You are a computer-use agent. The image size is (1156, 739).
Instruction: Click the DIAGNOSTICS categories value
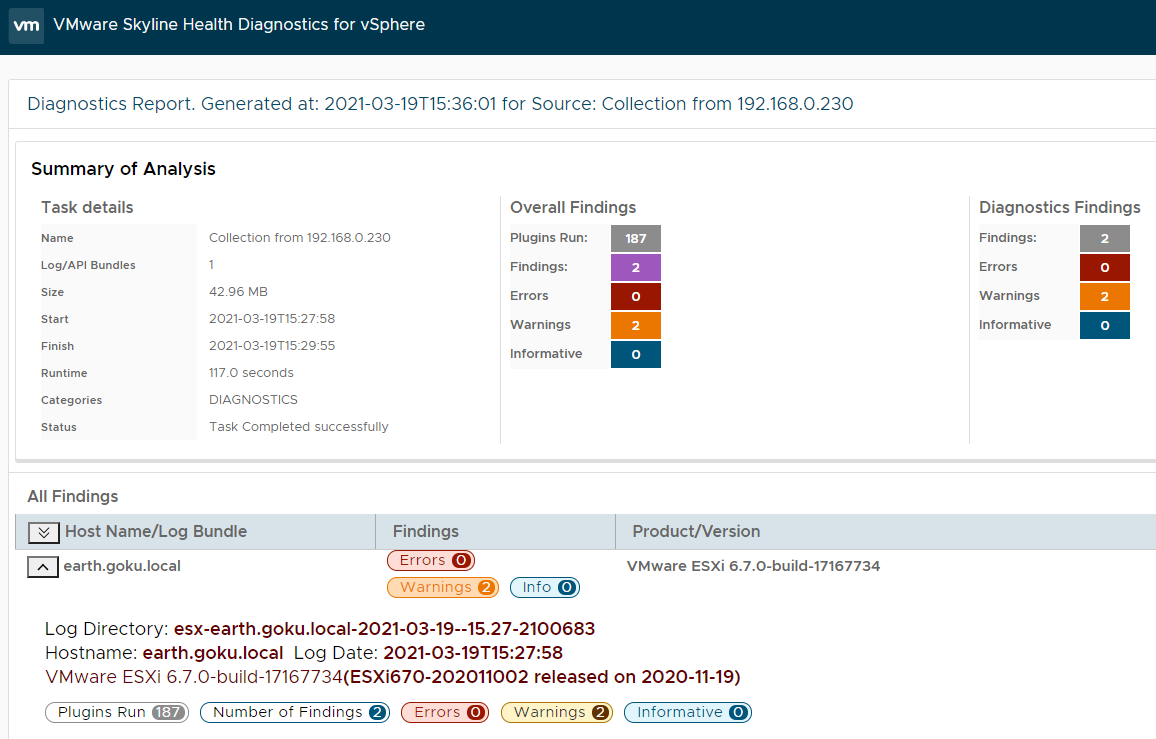coord(253,400)
